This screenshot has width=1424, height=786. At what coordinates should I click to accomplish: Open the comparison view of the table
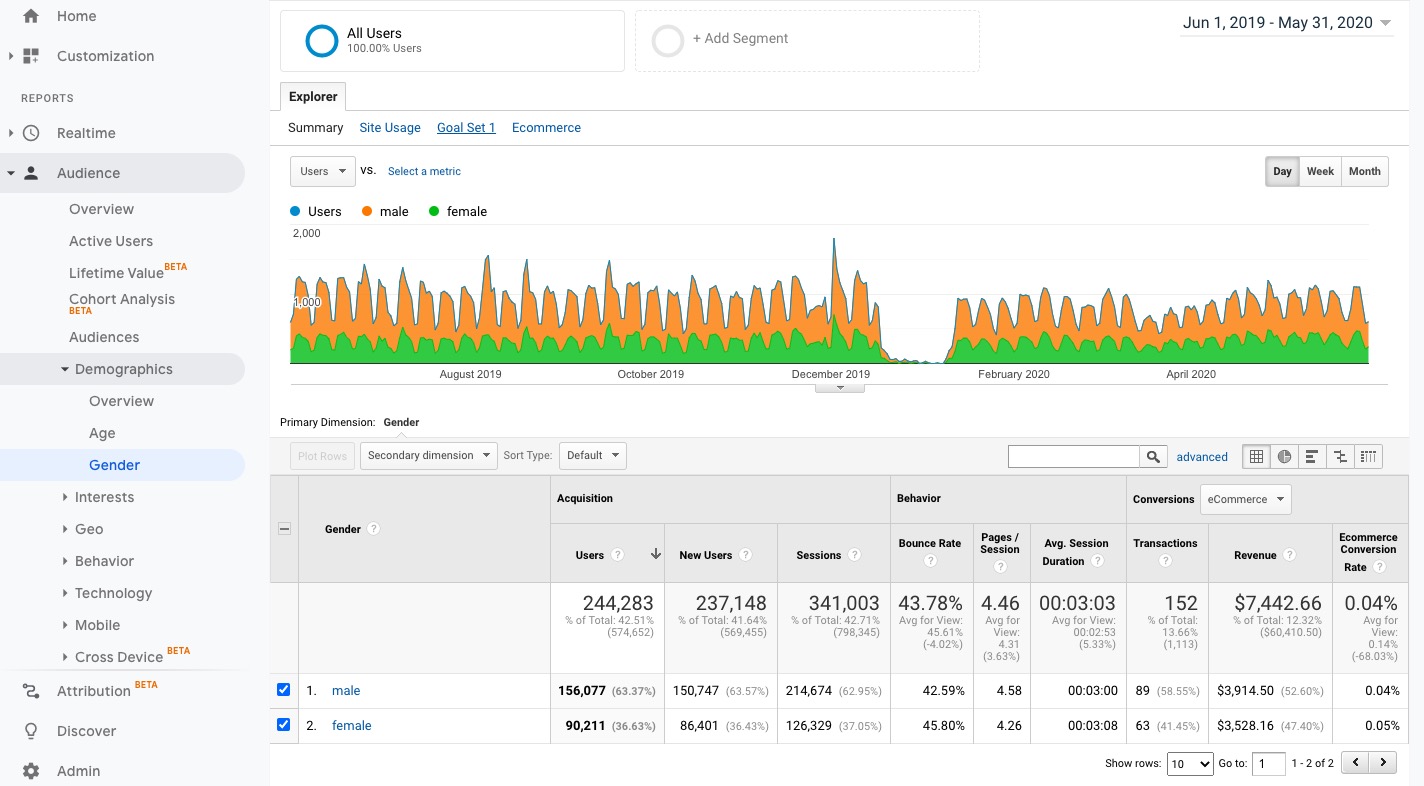(x=1340, y=456)
